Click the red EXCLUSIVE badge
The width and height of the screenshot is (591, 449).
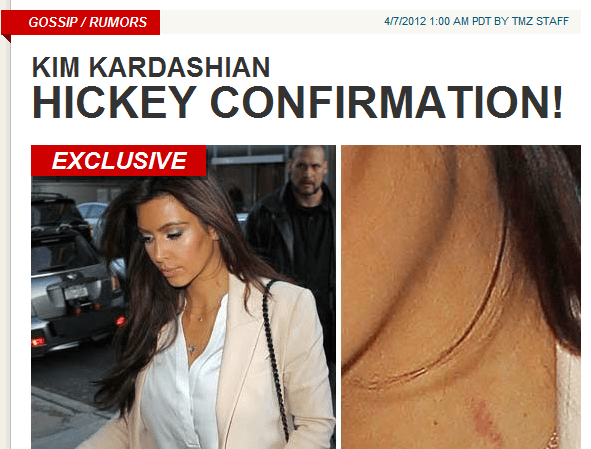119,161
